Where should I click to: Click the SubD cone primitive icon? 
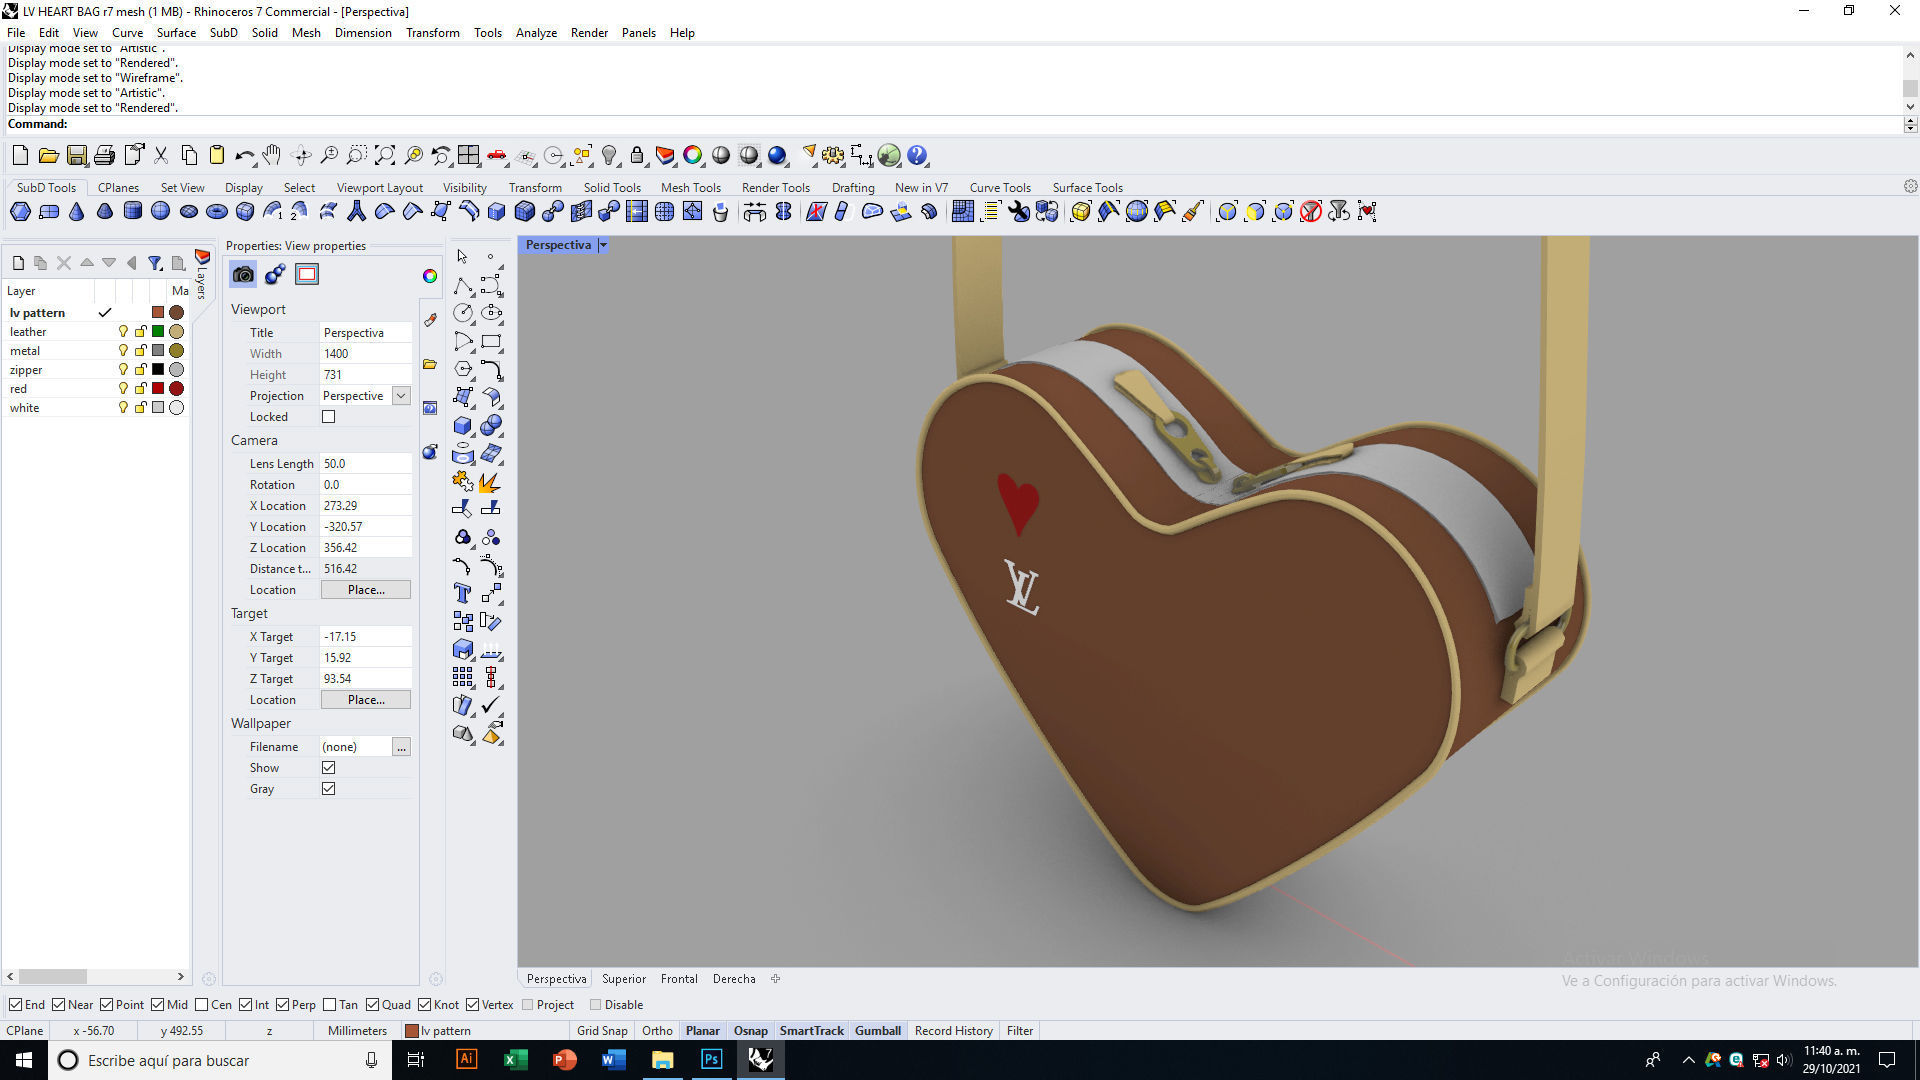76,211
